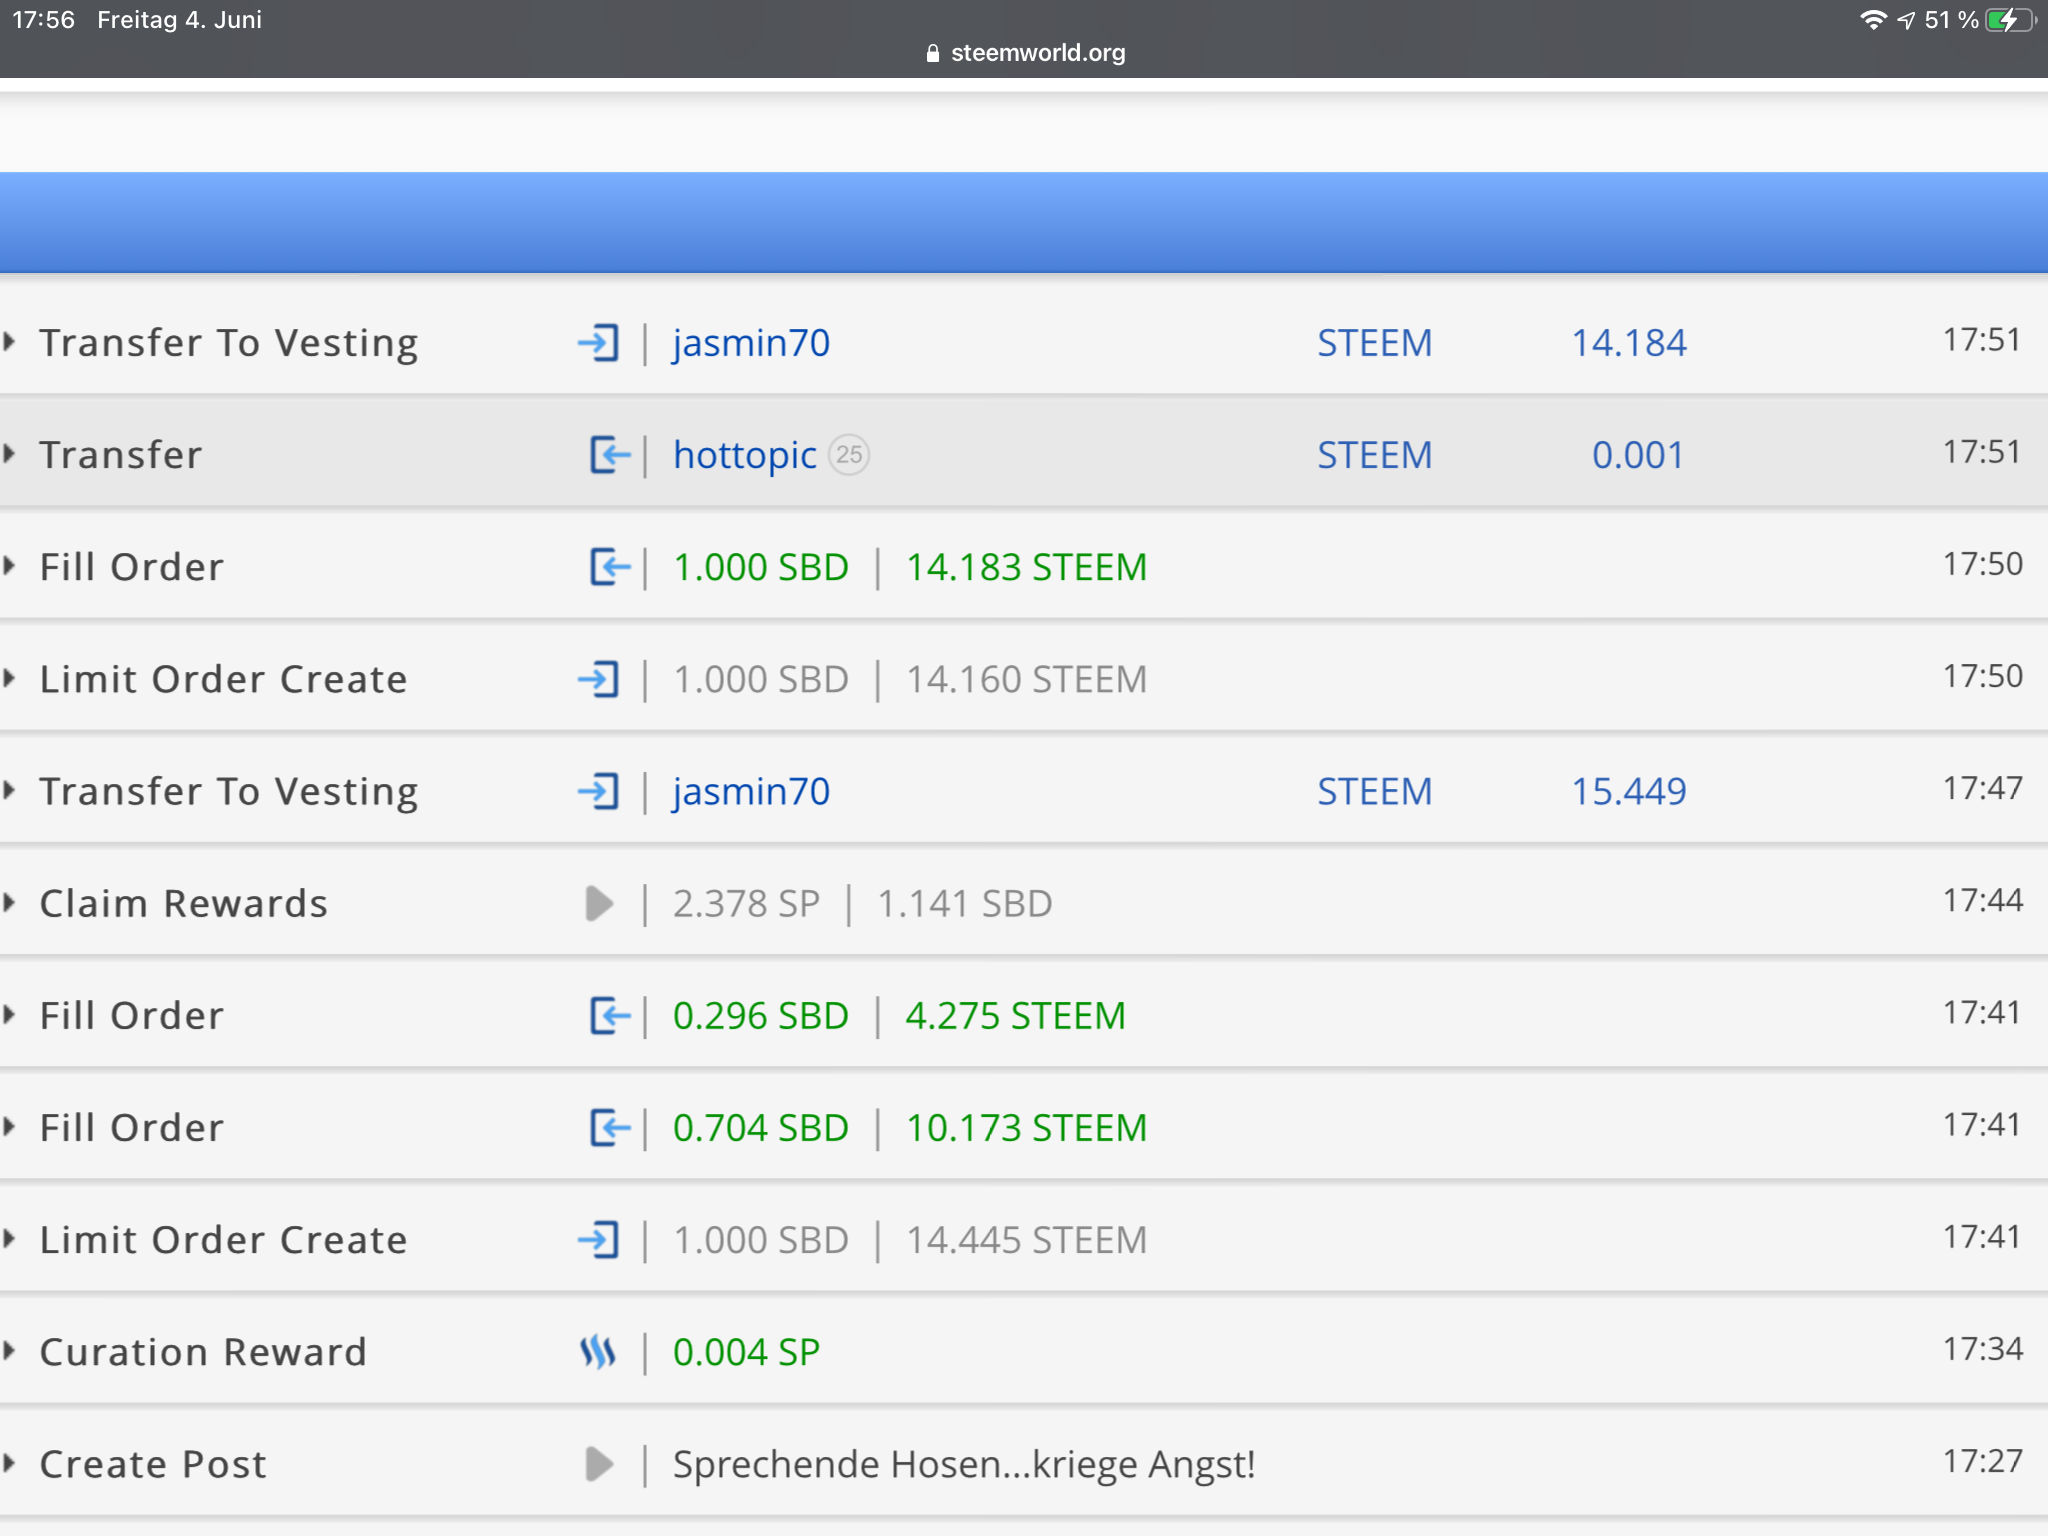Click gray play icon on Claim Rewards row
The height and width of the screenshot is (1536, 2048).
pyautogui.click(x=598, y=903)
